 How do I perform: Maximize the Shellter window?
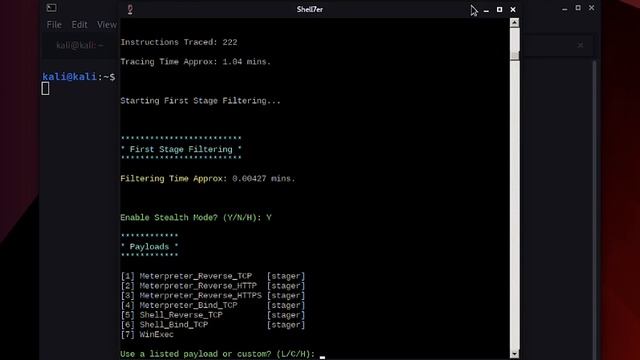point(500,9)
